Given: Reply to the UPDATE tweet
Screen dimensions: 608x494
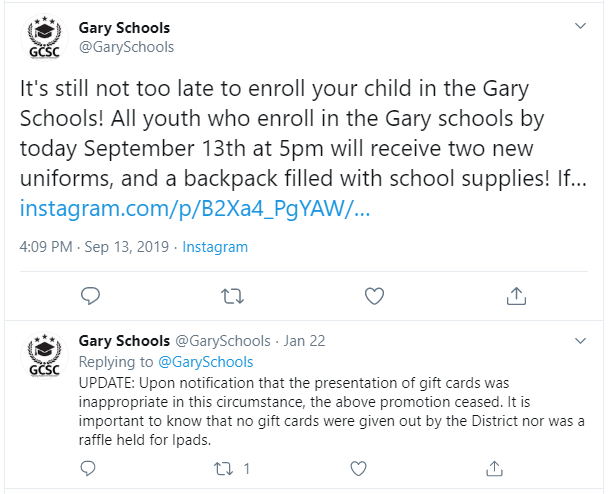Looking at the screenshot, I should (x=88, y=469).
